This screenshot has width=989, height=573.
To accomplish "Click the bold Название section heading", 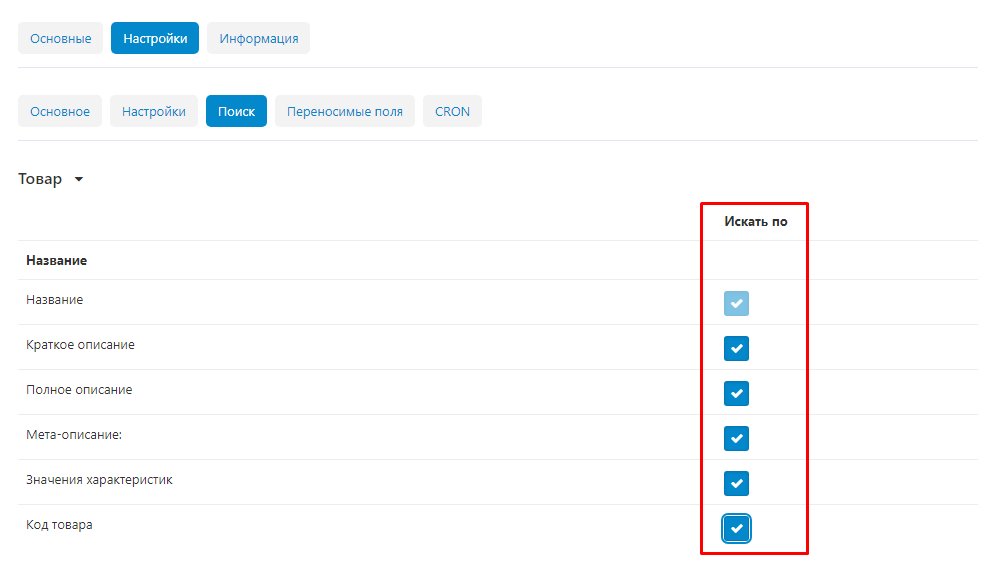I will coord(56,260).
